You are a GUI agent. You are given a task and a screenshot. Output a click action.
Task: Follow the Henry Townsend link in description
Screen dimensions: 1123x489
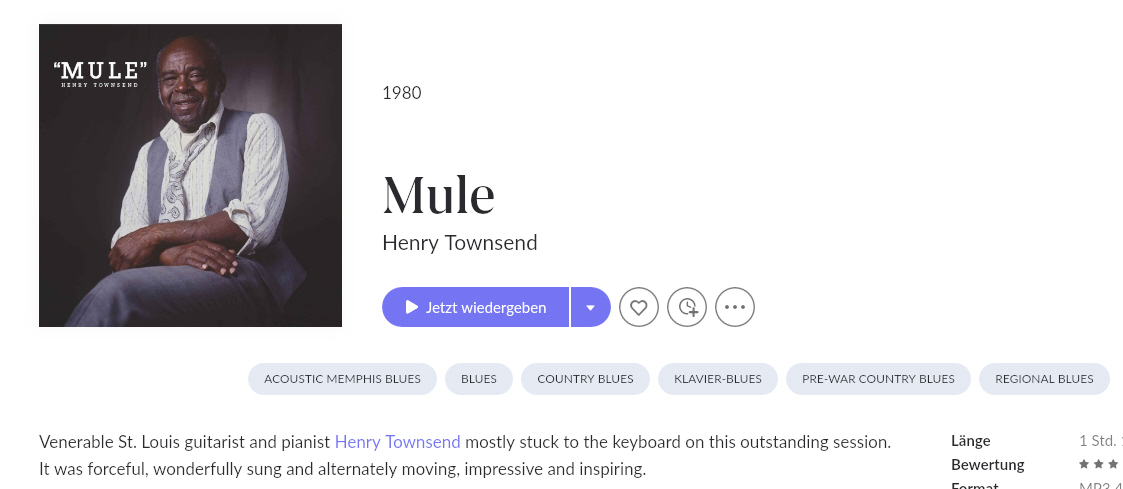(397, 441)
